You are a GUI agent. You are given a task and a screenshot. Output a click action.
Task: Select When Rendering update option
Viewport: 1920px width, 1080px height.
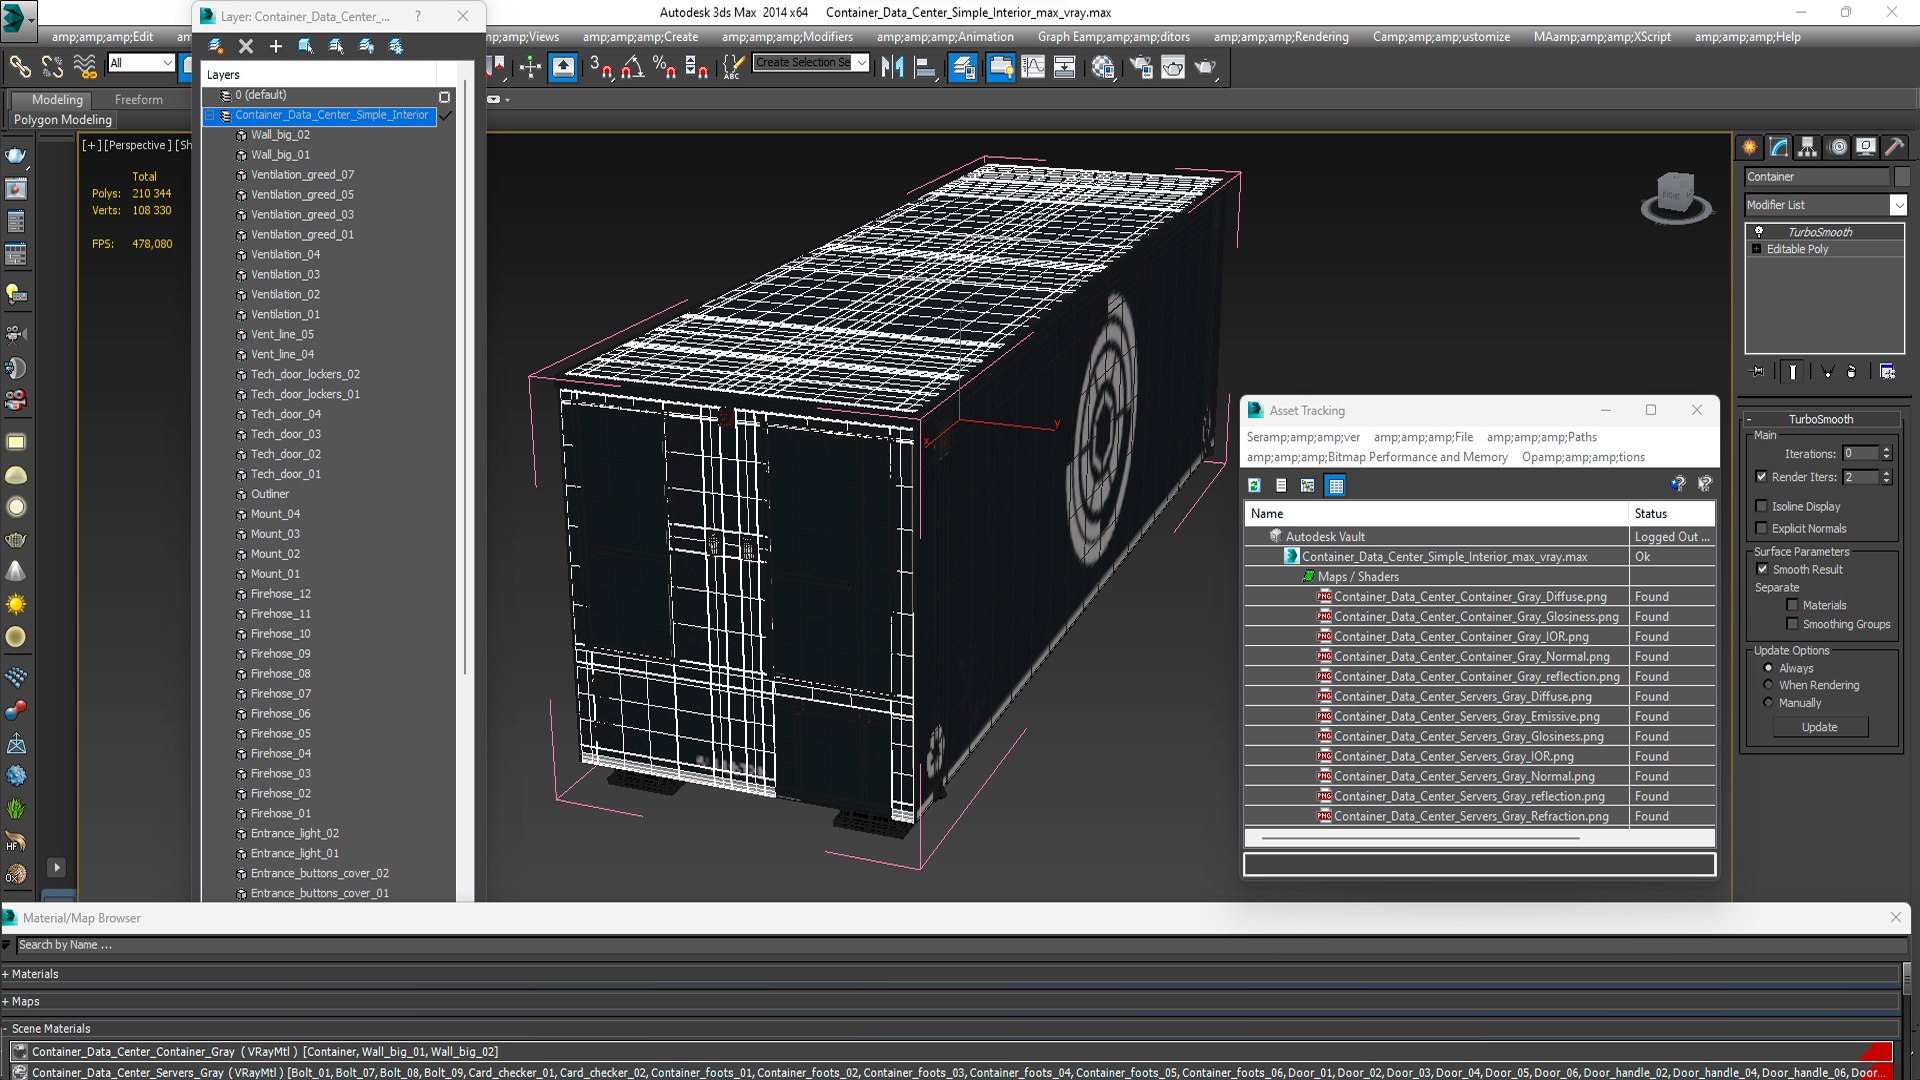coord(1768,685)
